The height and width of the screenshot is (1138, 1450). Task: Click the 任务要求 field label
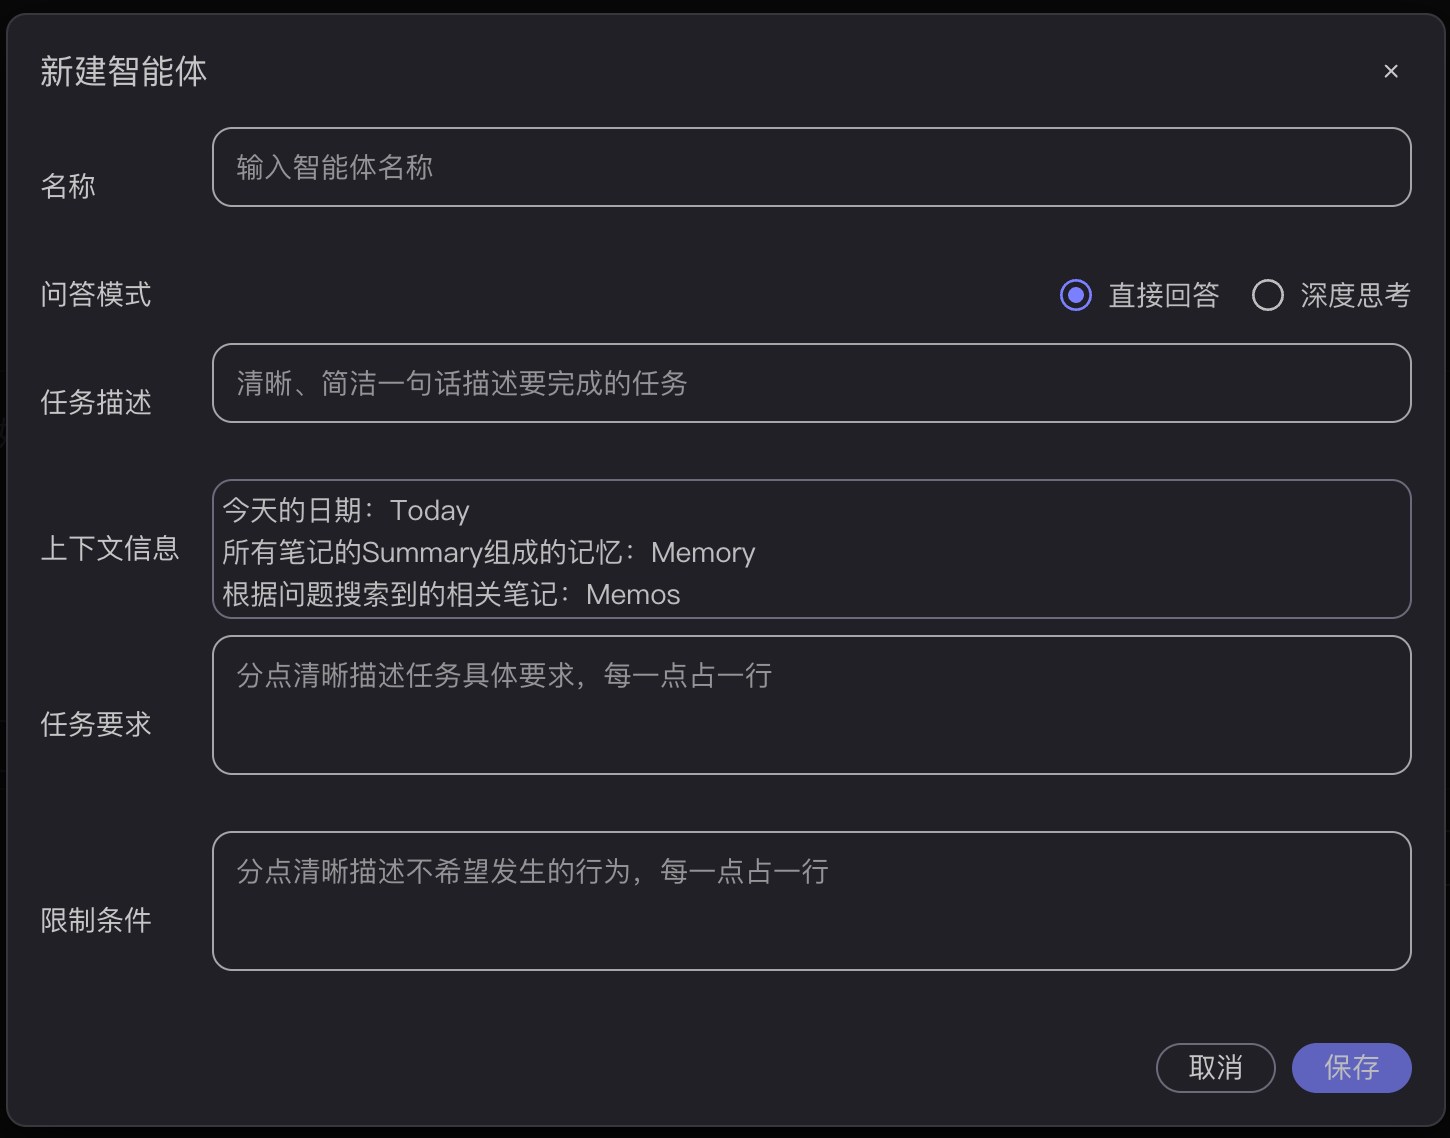(x=96, y=724)
